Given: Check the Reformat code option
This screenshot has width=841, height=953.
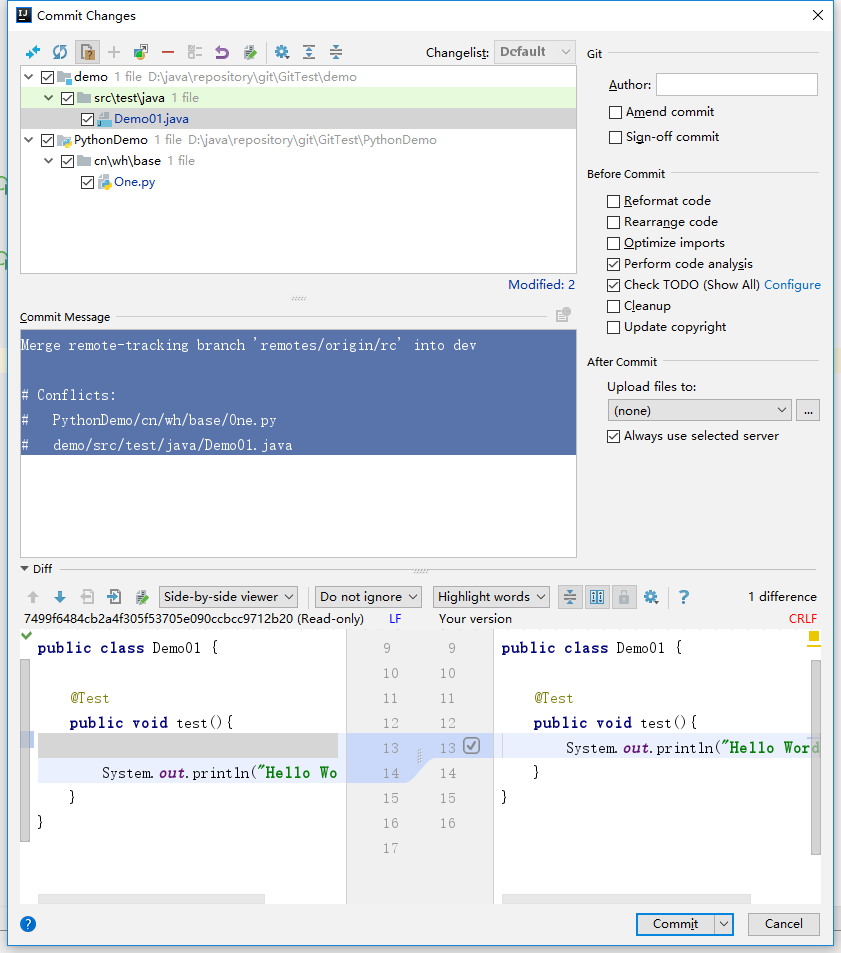Looking at the screenshot, I should pos(614,201).
